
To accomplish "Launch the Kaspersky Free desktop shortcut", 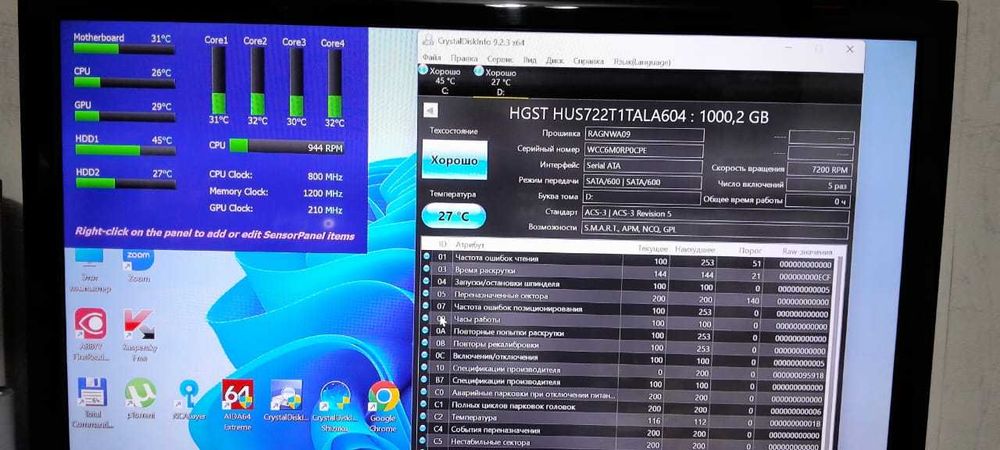I will (139, 334).
